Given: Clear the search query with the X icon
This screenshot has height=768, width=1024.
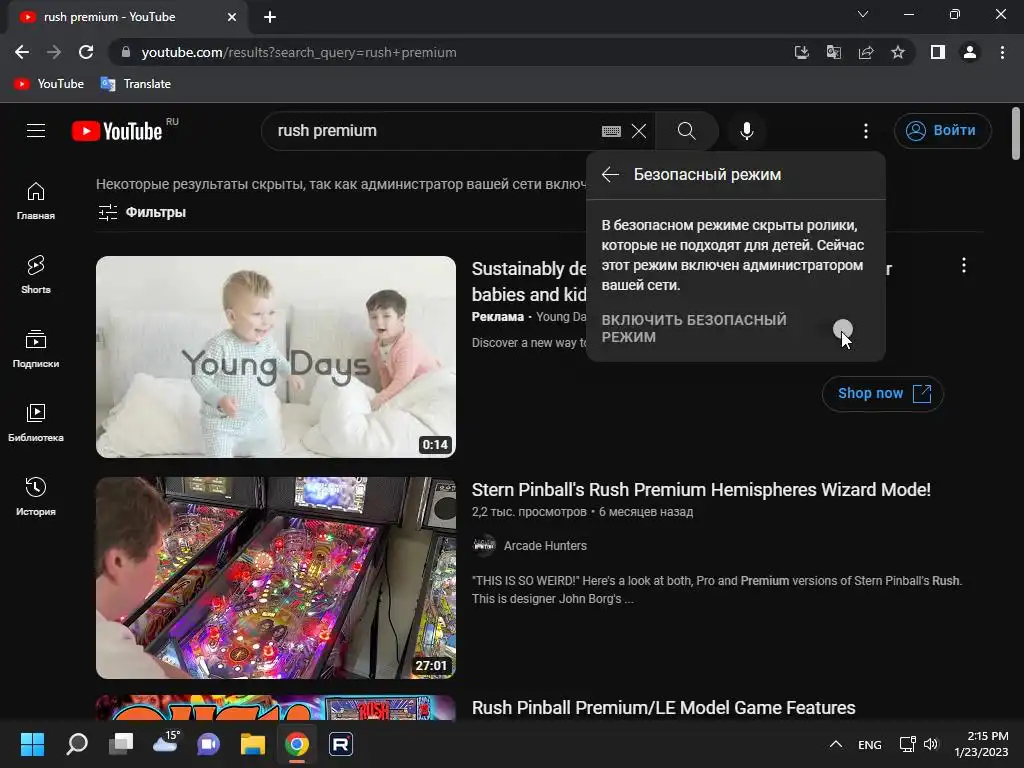Looking at the screenshot, I should click(x=639, y=131).
